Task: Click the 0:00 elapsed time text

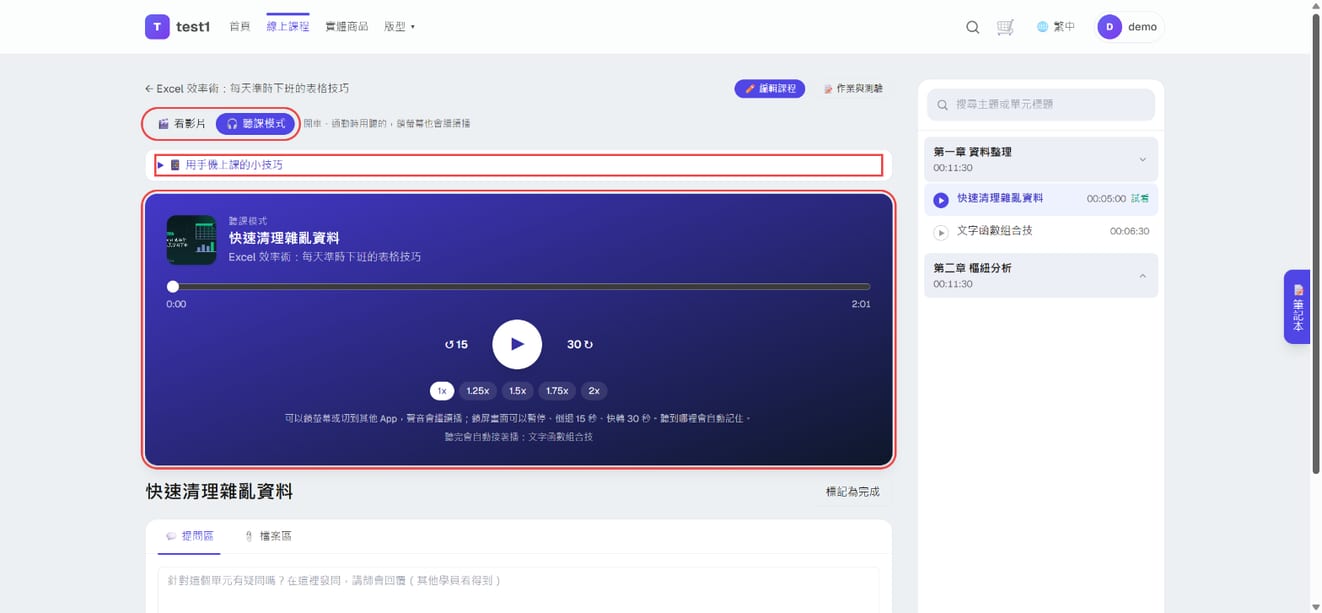Action: coord(176,304)
